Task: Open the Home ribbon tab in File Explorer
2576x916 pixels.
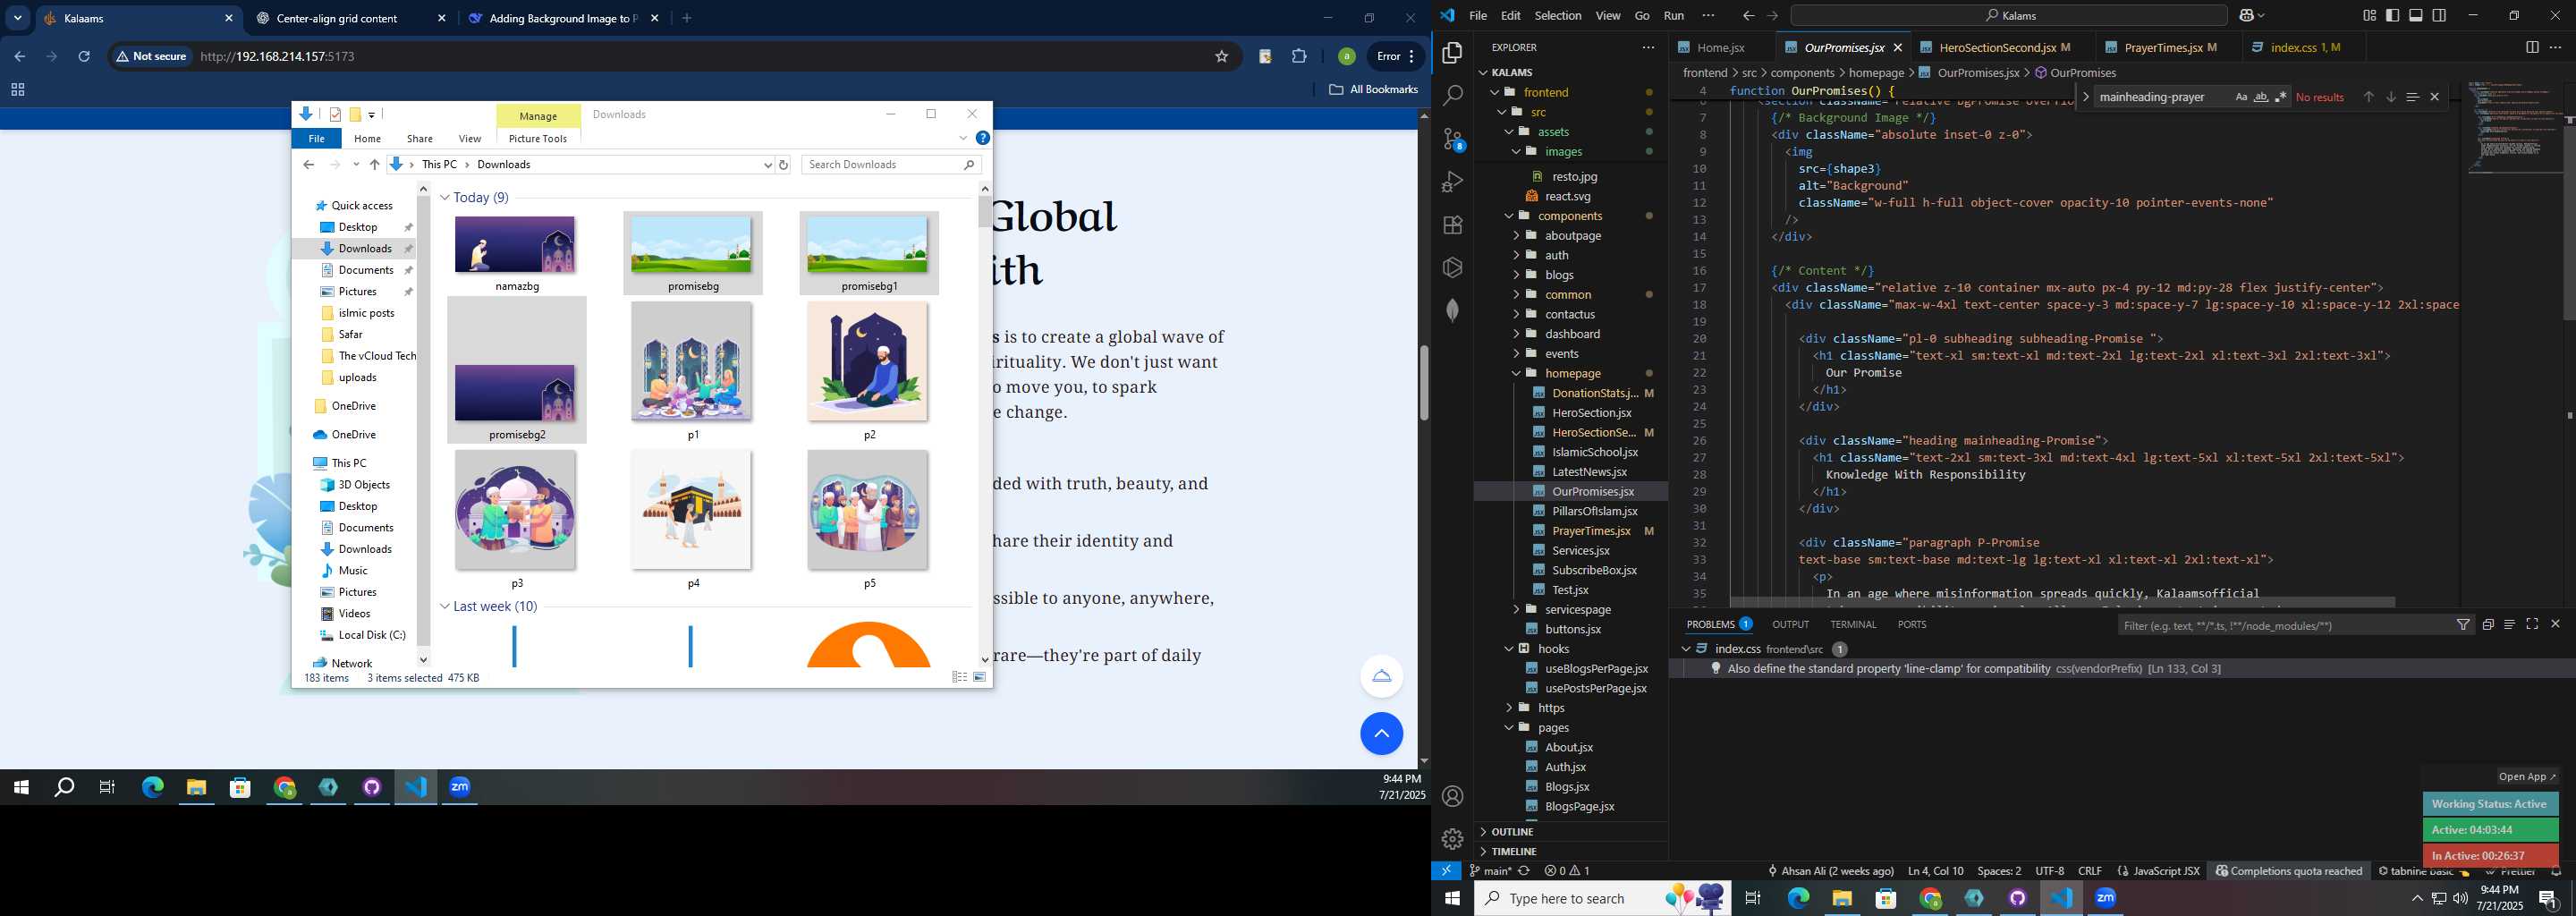Action: (367, 139)
